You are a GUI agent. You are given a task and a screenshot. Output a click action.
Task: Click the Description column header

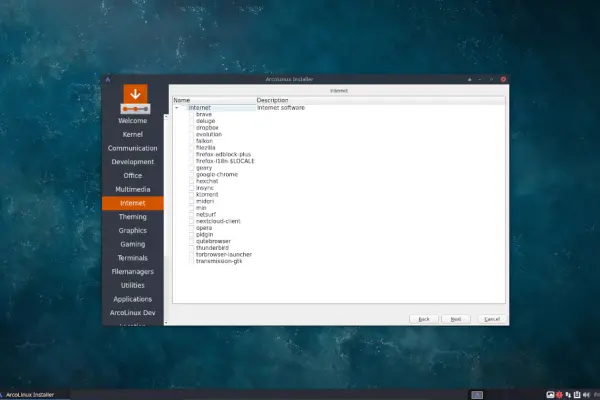pos(380,100)
